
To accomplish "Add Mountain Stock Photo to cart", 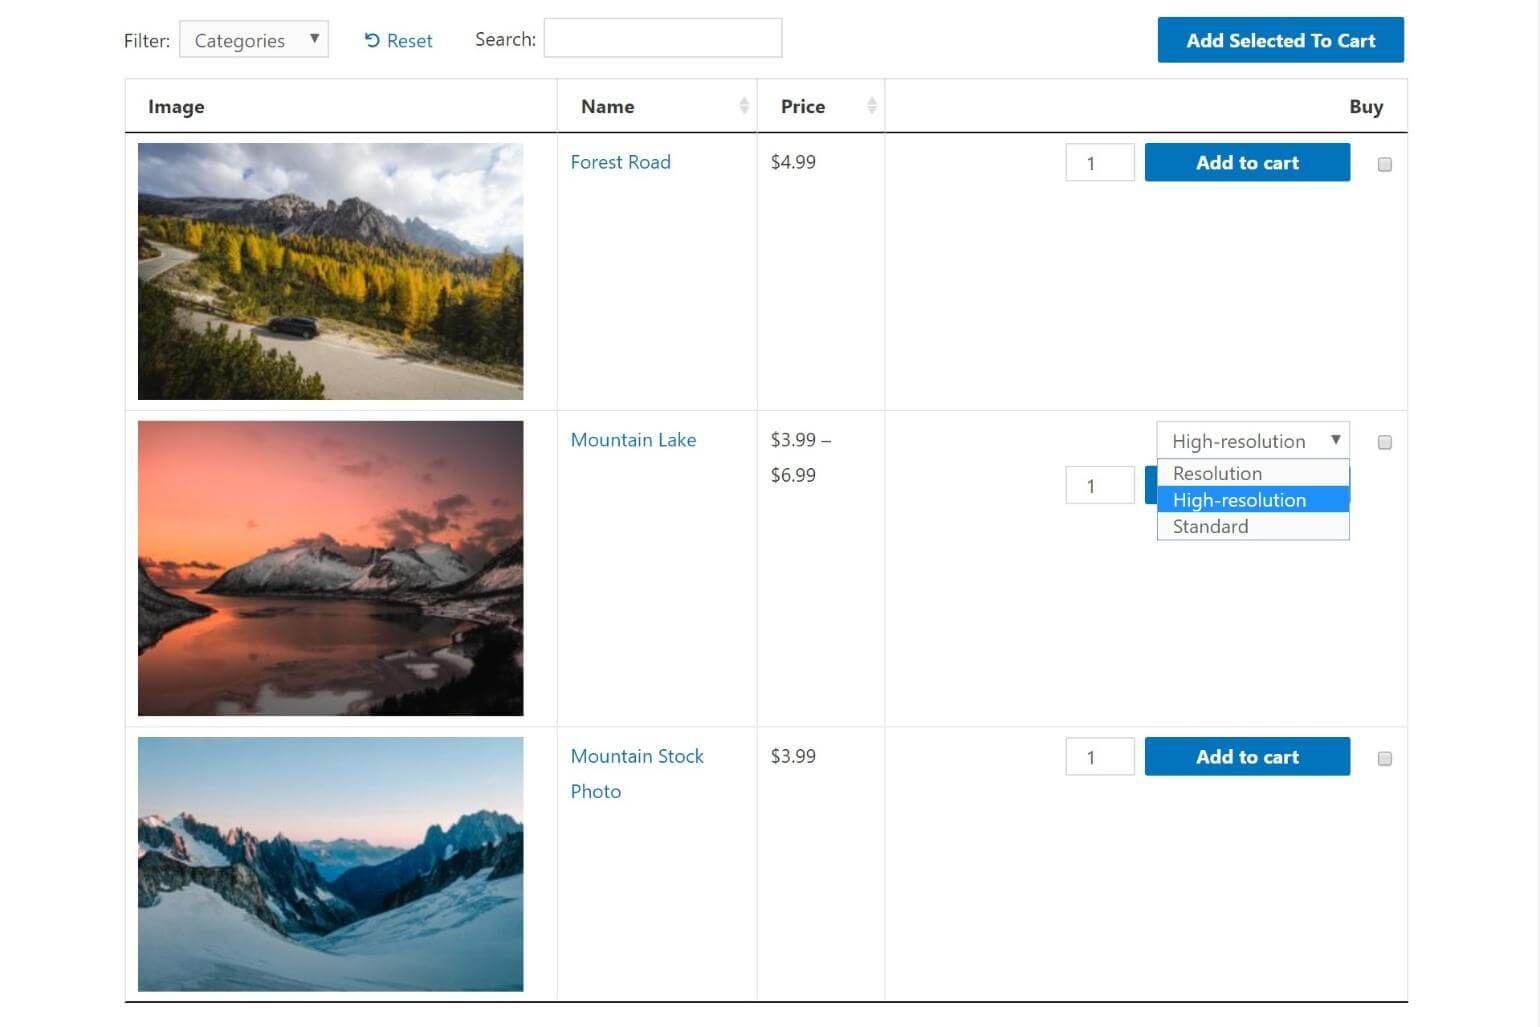I will pyautogui.click(x=1246, y=756).
